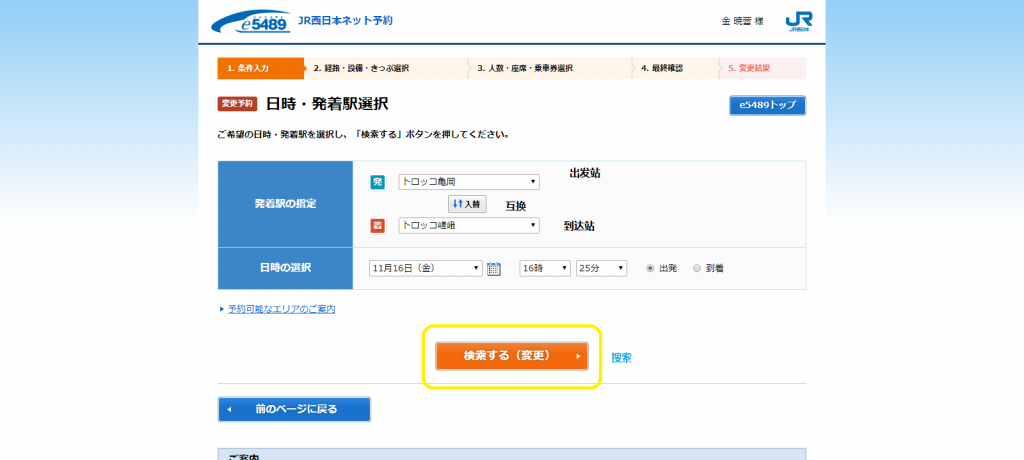1024x460 pixels.
Task: Open 予約可能なエリアのご案内 link
Action: [281, 309]
